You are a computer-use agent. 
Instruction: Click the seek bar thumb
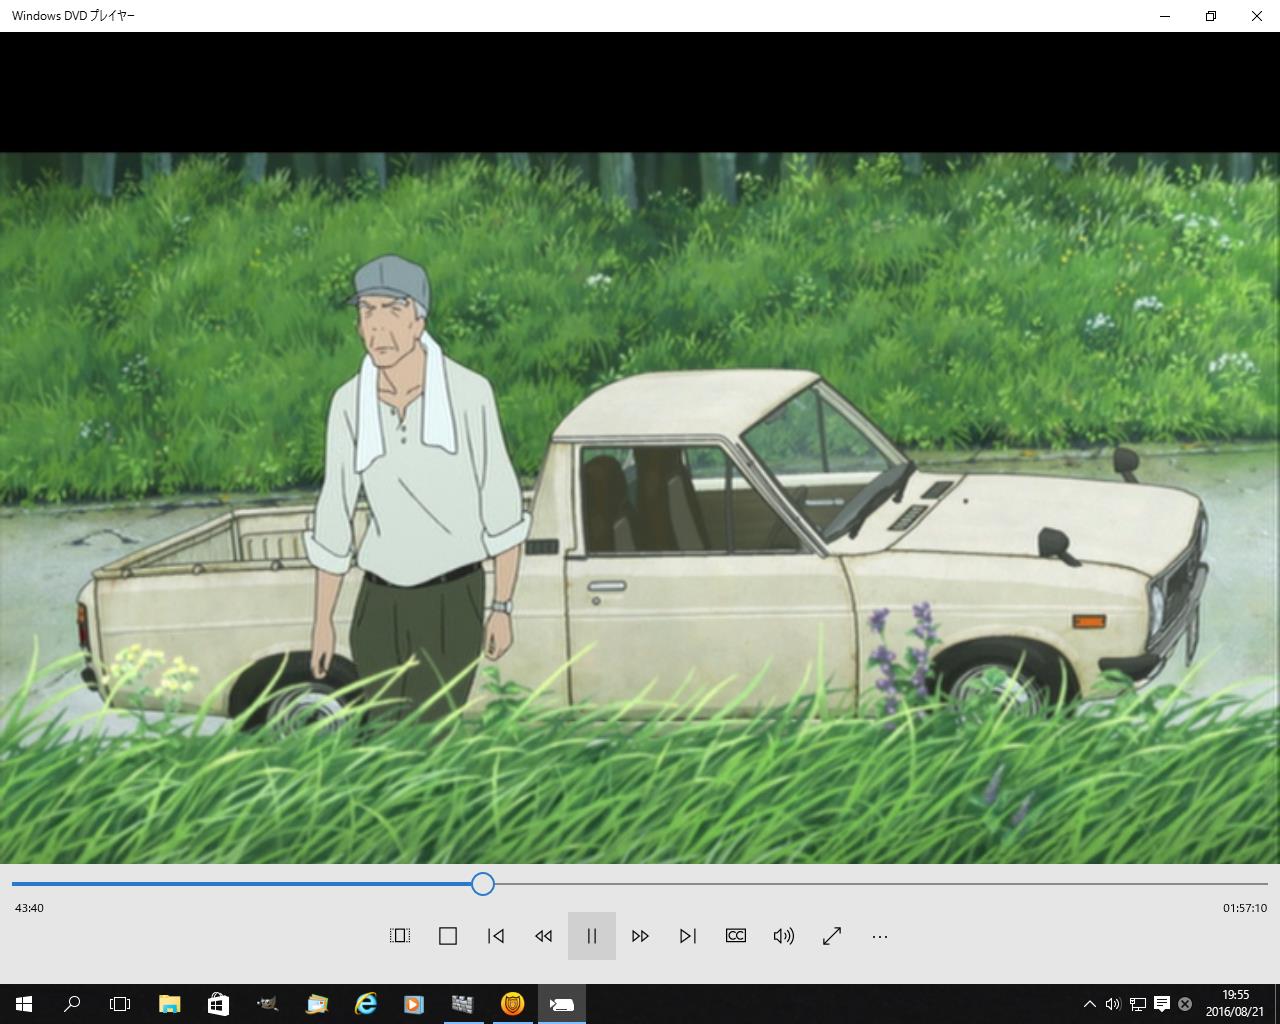pos(483,884)
